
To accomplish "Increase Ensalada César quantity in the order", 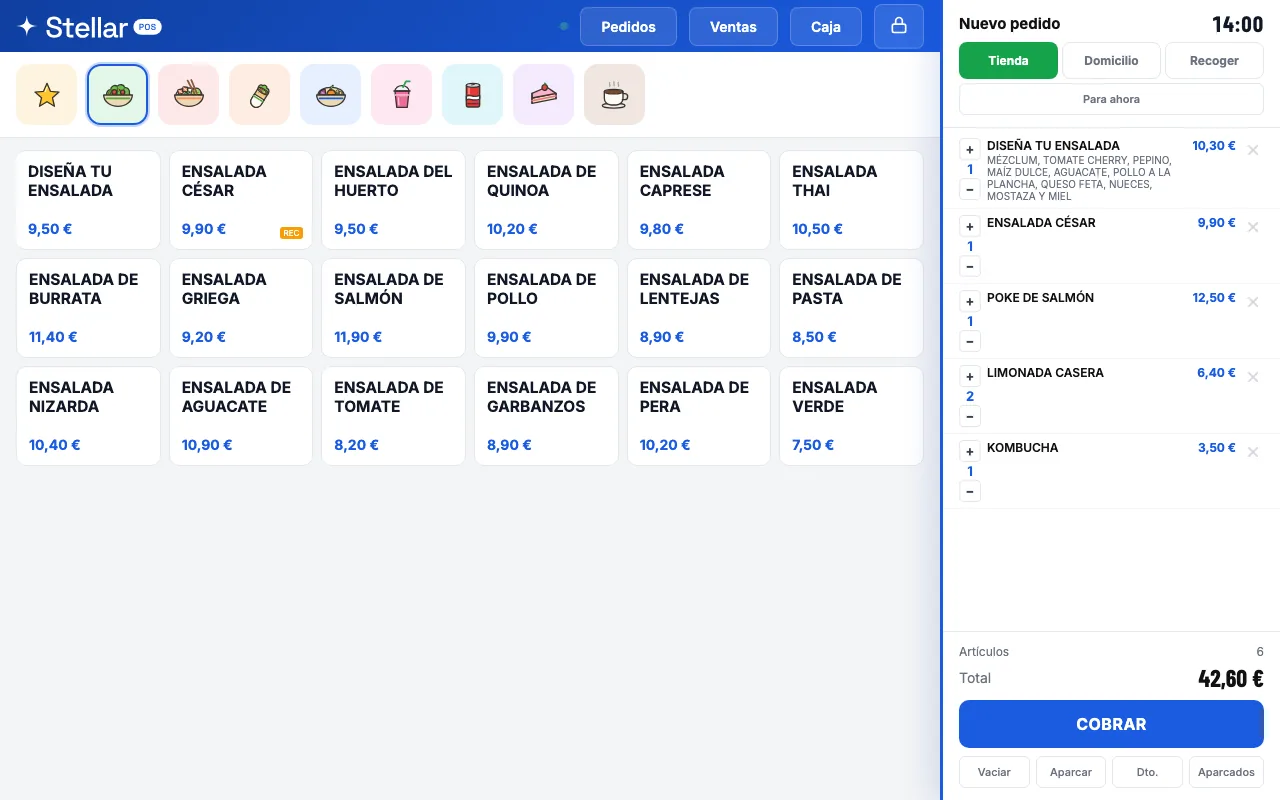I will pyautogui.click(x=970, y=226).
